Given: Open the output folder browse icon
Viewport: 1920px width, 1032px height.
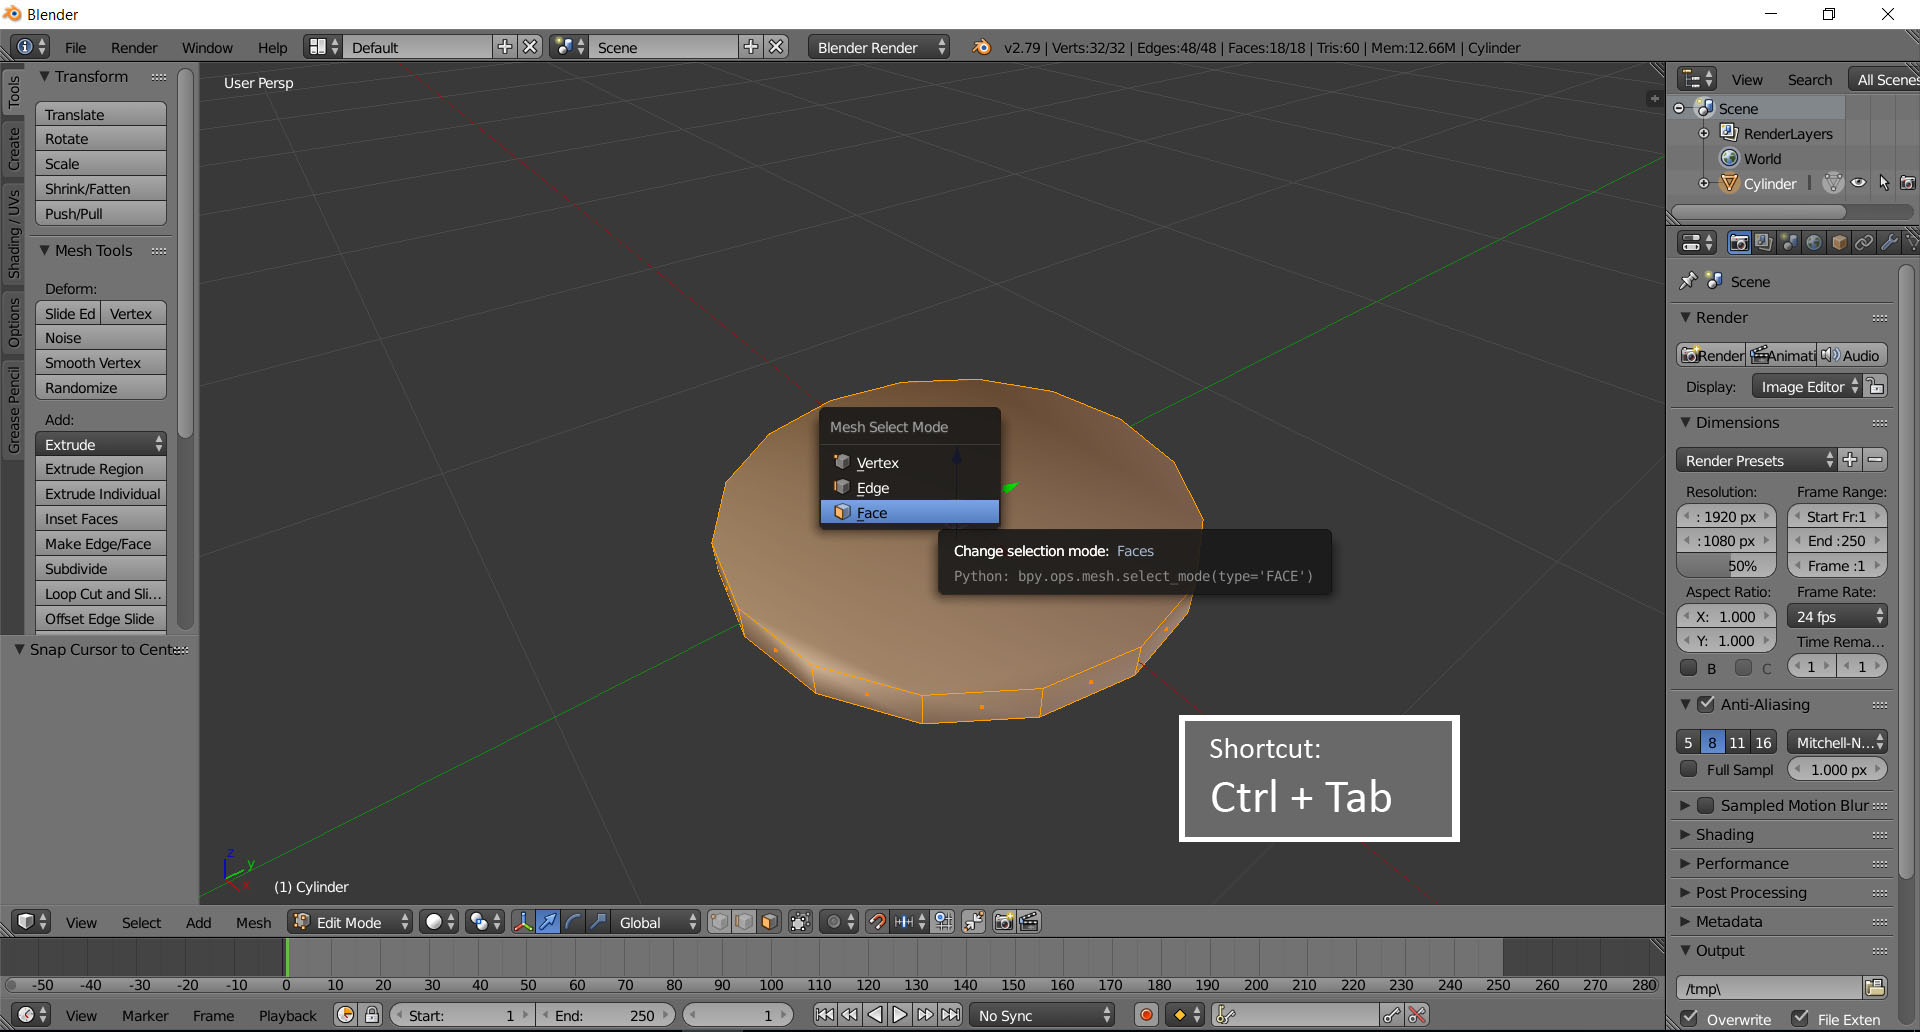Looking at the screenshot, I should pyautogui.click(x=1875, y=988).
